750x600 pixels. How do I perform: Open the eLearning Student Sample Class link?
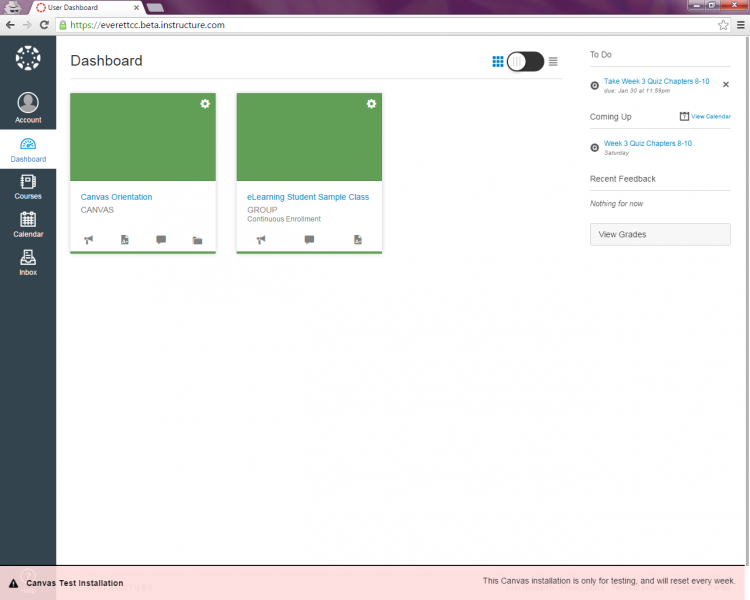308,197
